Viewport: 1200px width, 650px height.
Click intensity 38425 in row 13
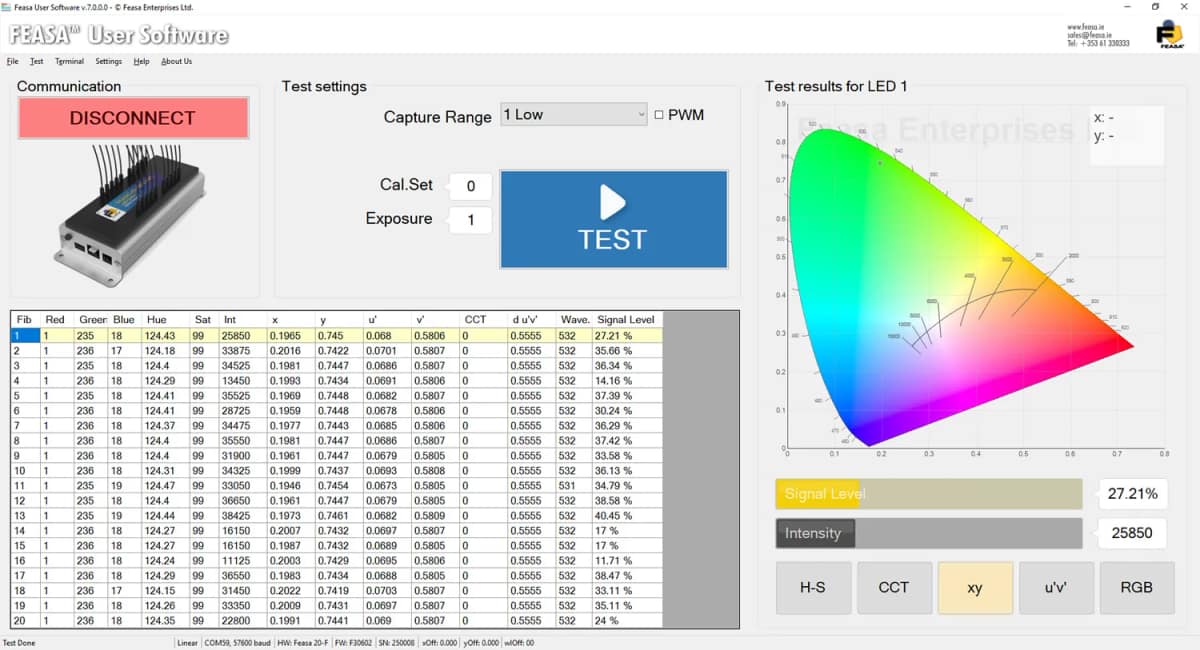(243, 515)
